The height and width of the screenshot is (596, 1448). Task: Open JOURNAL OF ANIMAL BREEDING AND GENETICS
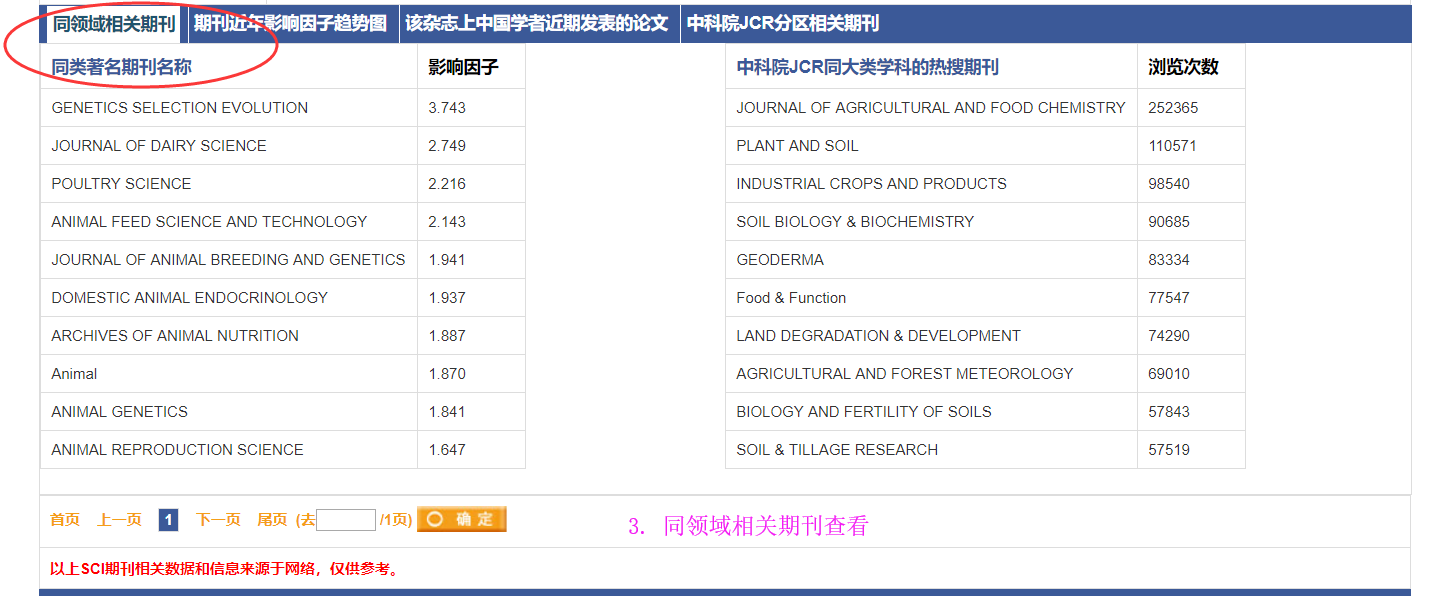[228, 260]
